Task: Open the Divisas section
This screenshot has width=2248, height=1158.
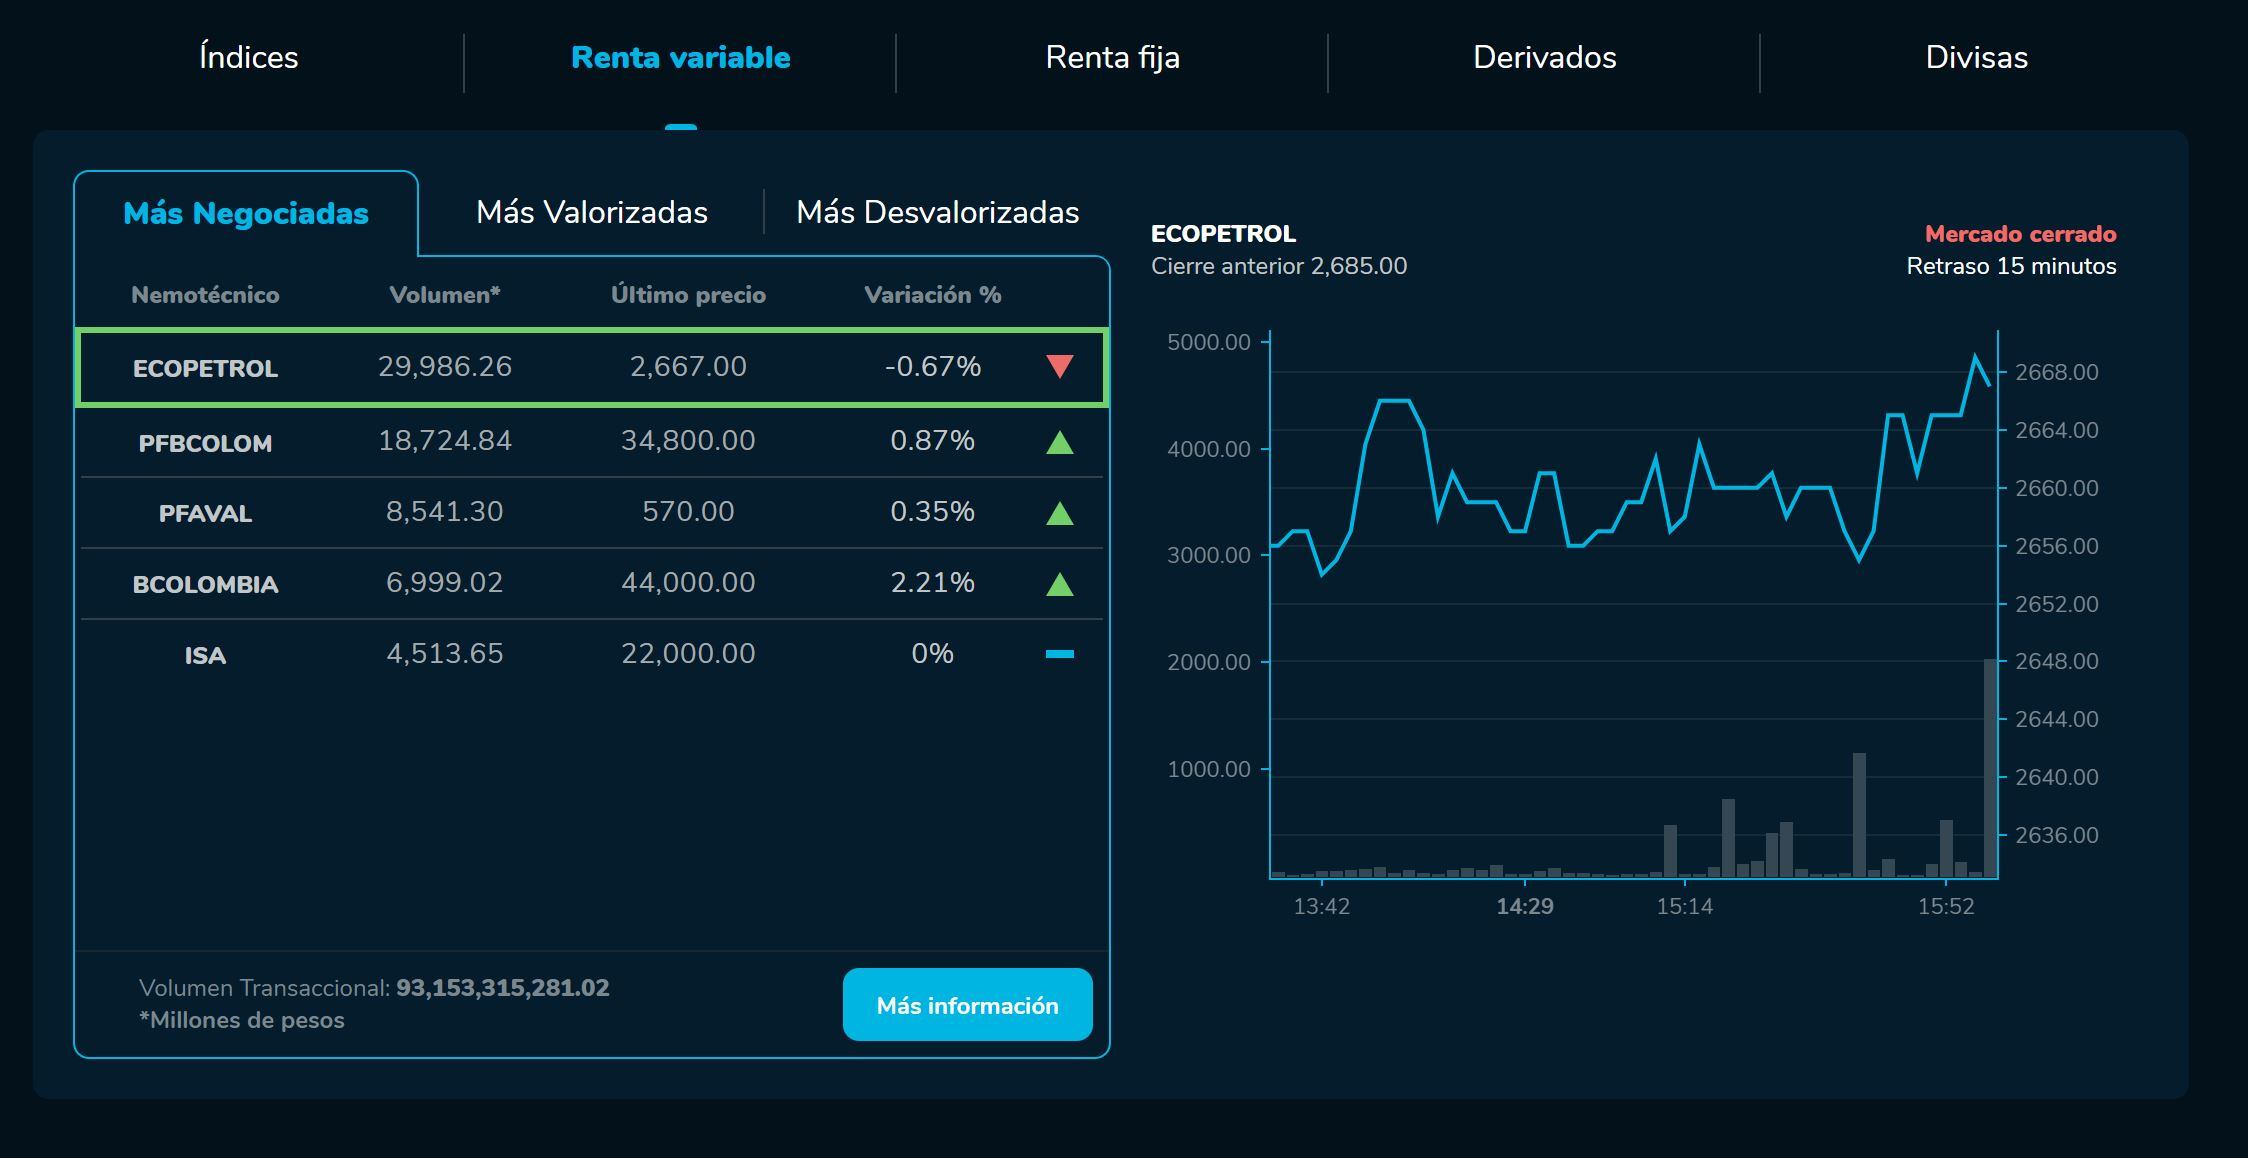Action: (1977, 57)
